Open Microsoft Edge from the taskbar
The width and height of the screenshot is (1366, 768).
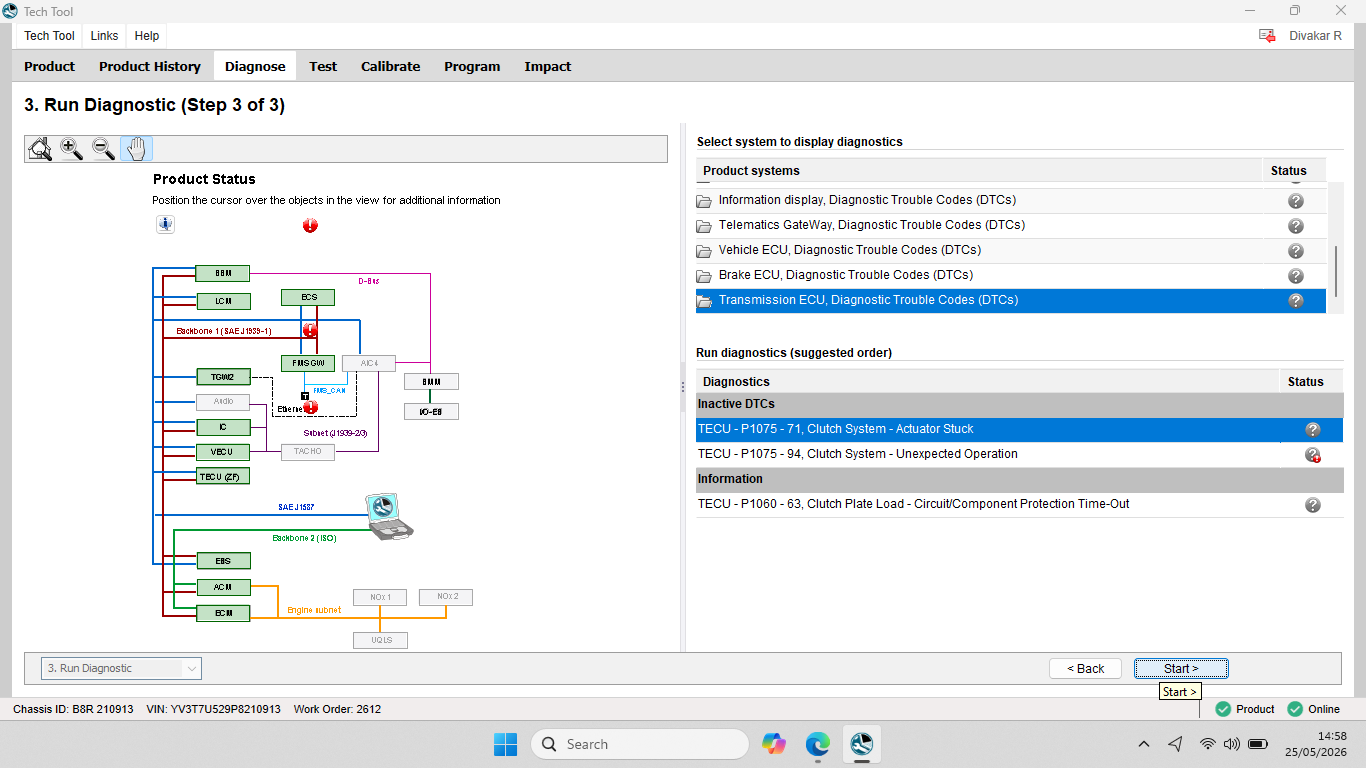818,744
